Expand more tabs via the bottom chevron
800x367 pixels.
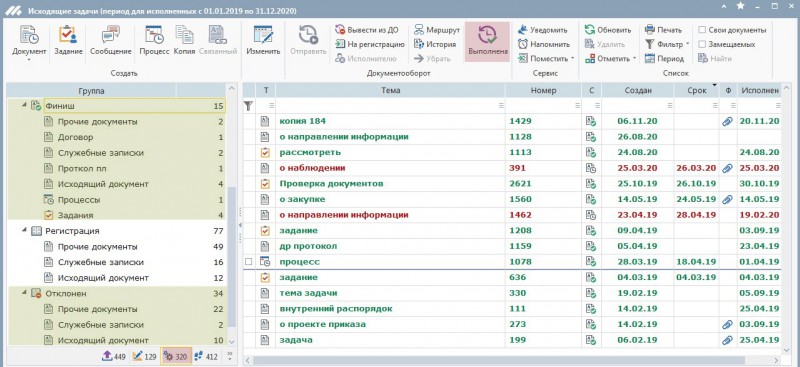click(229, 356)
